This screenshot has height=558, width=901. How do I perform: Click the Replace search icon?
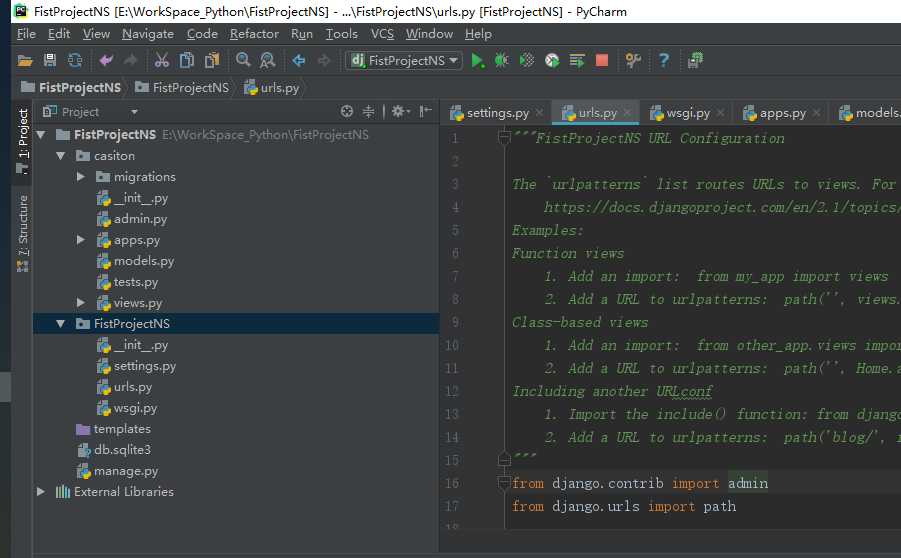[x=267, y=60]
